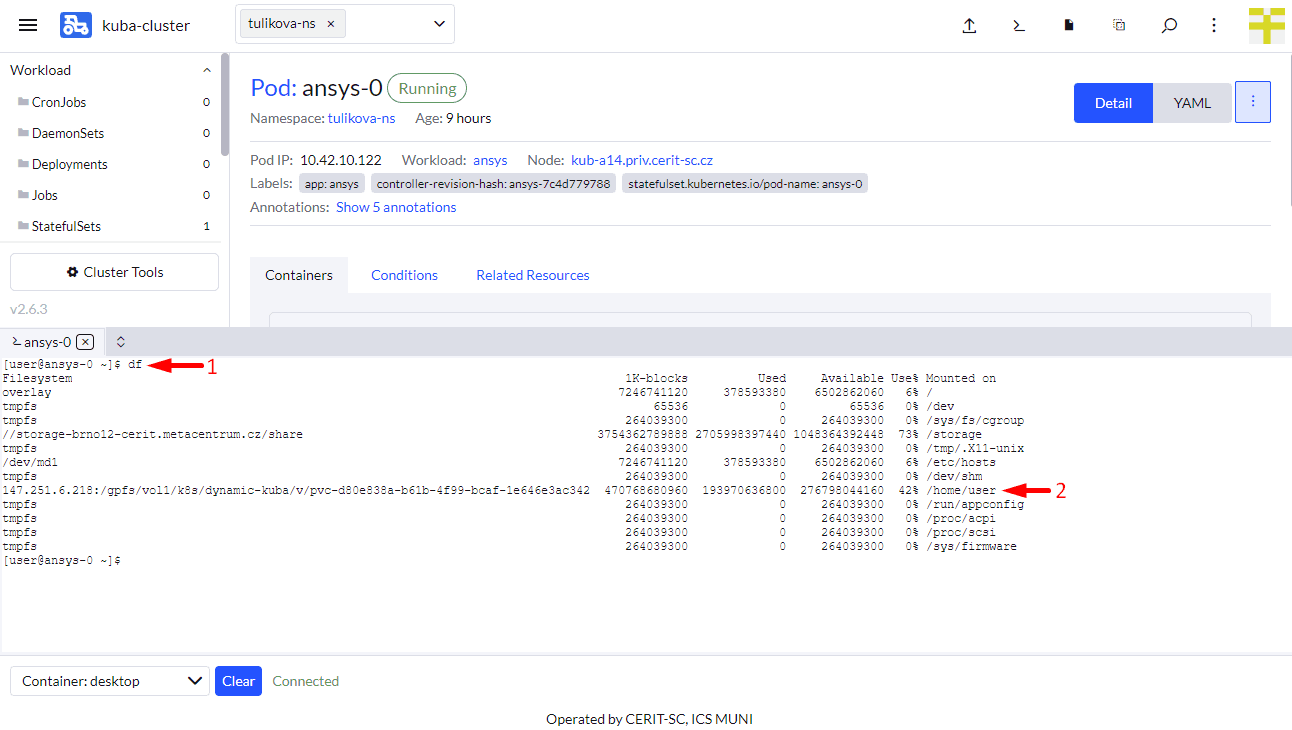Click the import YAML upload icon
The image size is (1292, 730).
click(x=969, y=26)
